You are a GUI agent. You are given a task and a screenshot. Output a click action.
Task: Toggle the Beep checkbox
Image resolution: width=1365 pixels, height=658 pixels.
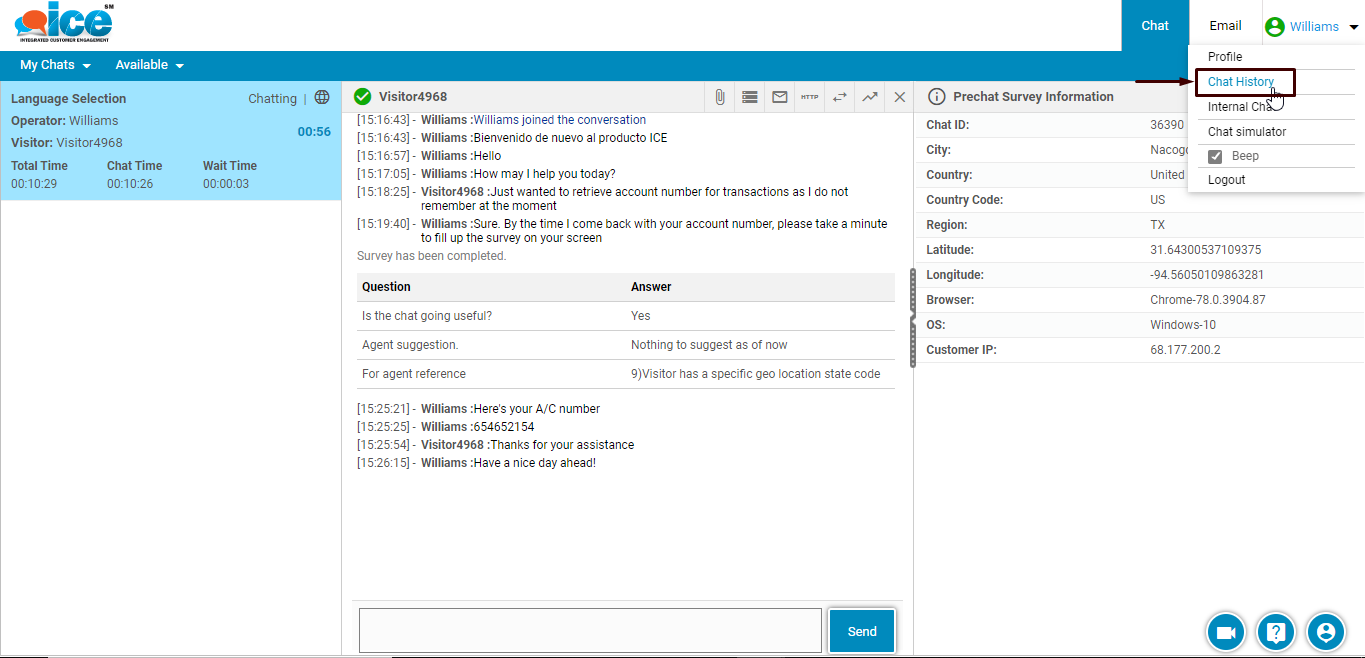click(x=1215, y=156)
